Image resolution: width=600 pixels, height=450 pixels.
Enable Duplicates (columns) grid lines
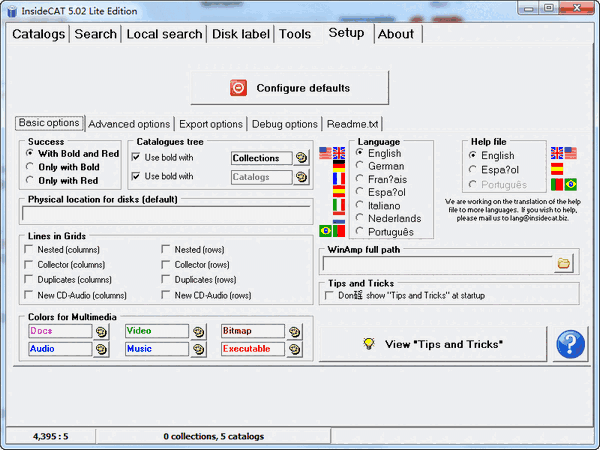coord(28,279)
